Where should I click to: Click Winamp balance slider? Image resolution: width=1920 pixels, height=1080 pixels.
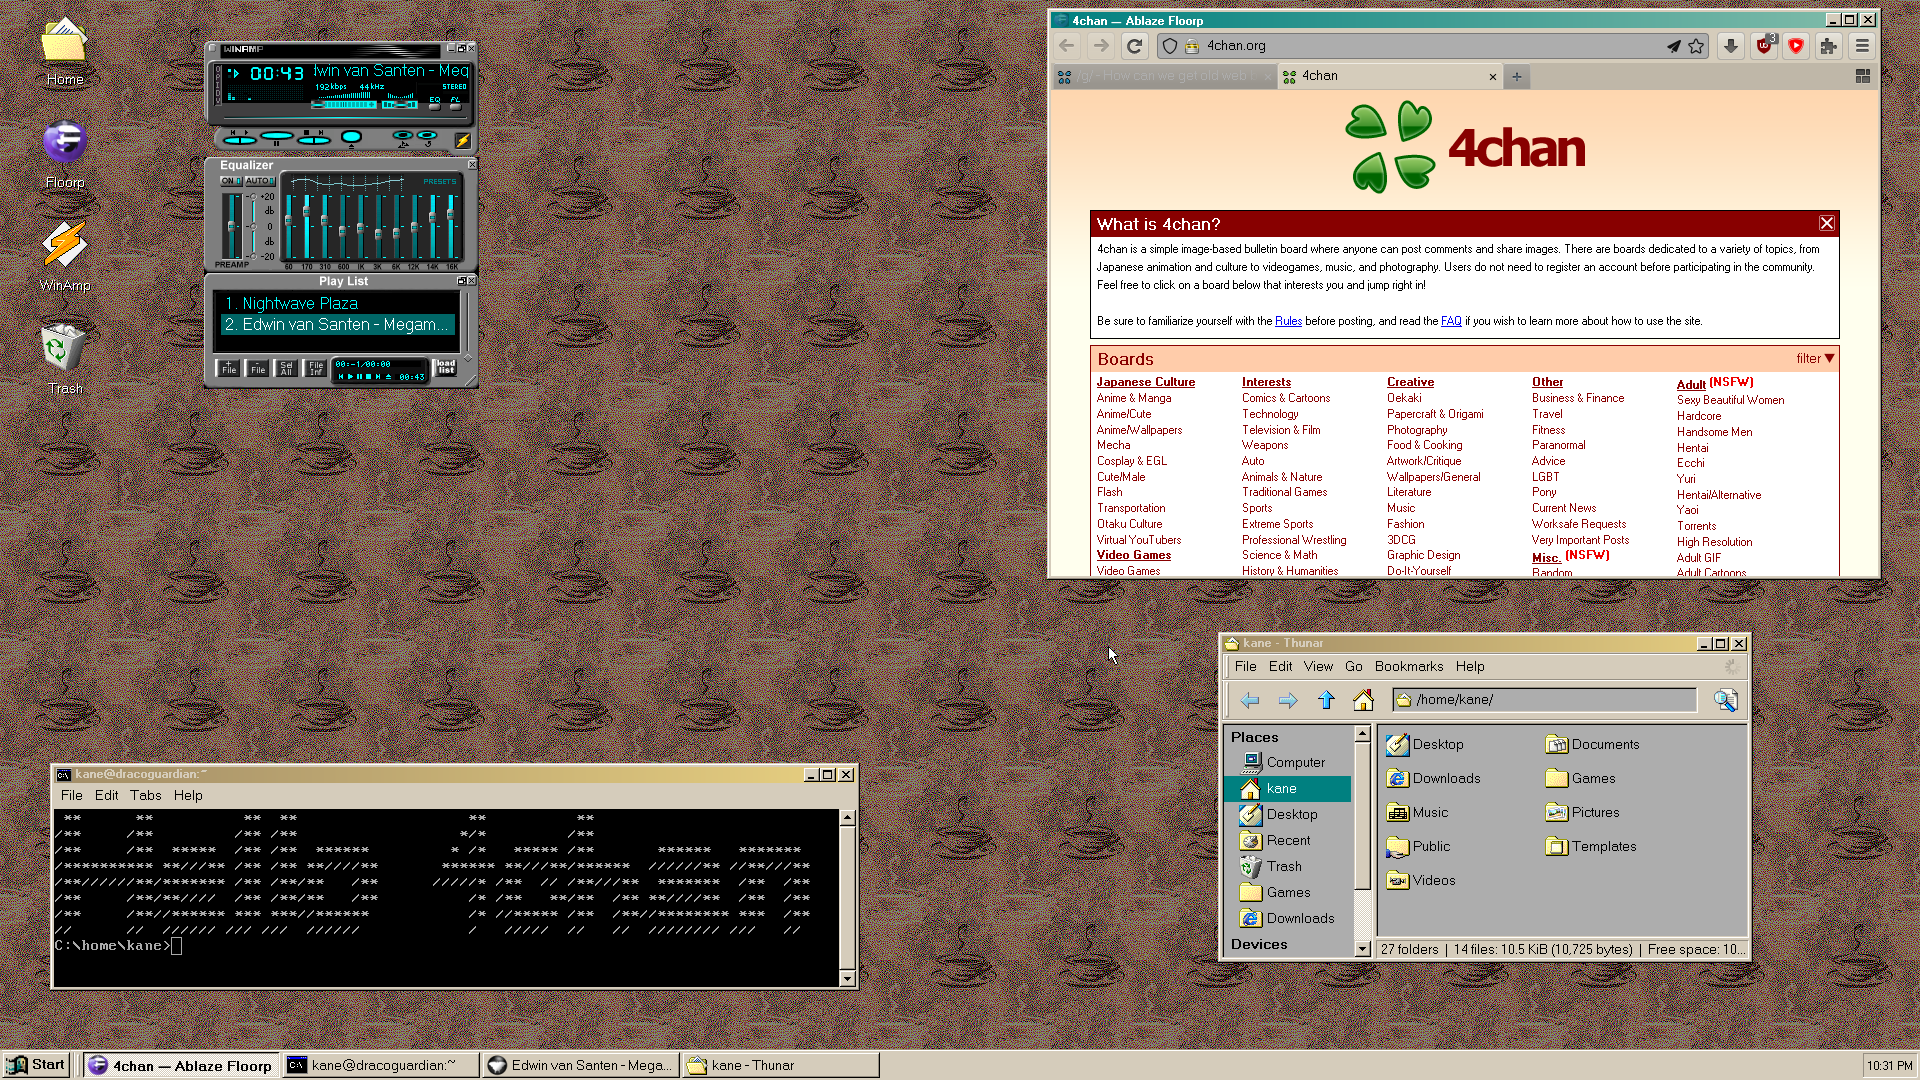(x=401, y=104)
